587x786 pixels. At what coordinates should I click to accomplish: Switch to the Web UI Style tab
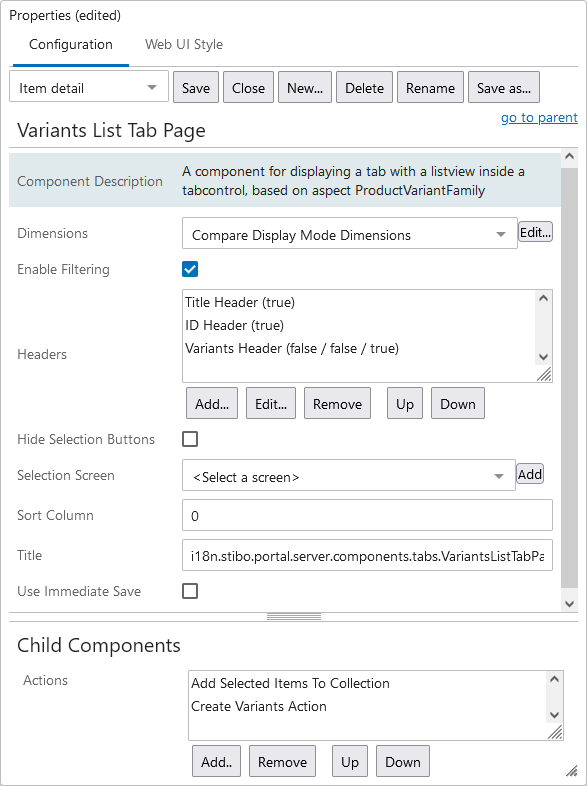tap(184, 45)
